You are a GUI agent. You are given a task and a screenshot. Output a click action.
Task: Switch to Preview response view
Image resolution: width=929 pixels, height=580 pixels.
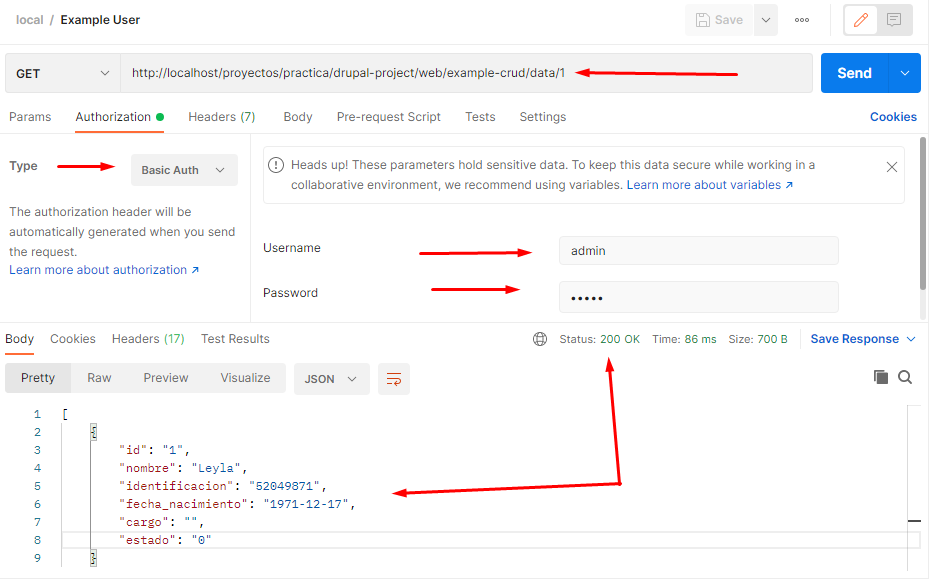coord(166,378)
